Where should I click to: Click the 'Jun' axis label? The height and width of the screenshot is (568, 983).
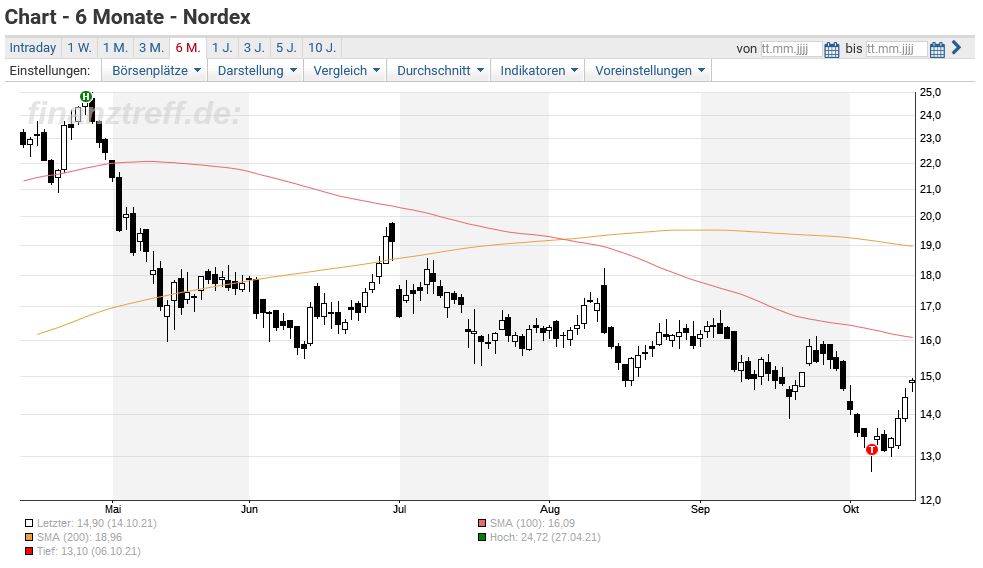[x=250, y=509]
